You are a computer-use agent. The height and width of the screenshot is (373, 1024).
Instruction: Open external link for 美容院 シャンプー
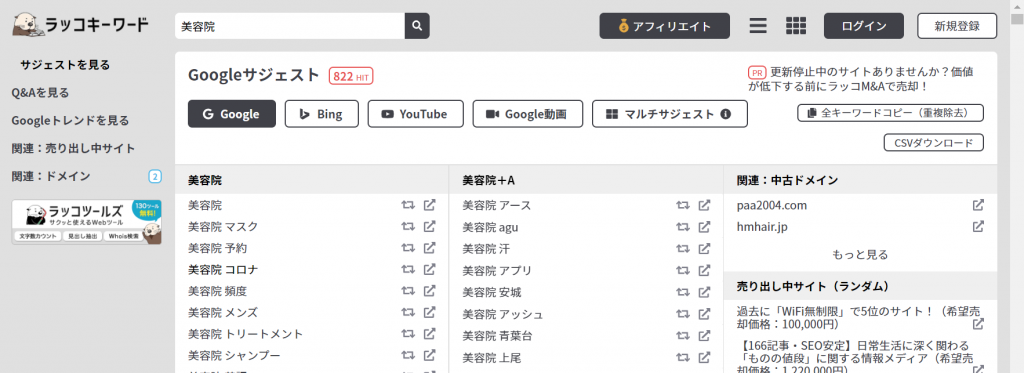(x=429, y=355)
